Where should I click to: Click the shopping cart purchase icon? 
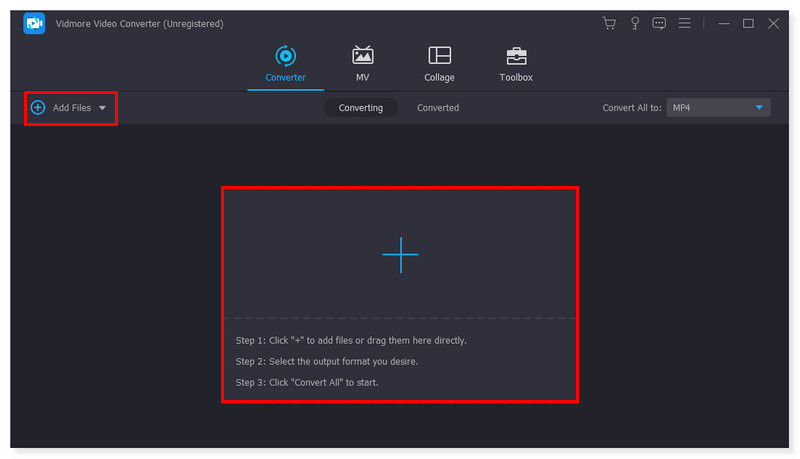(609, 23)
